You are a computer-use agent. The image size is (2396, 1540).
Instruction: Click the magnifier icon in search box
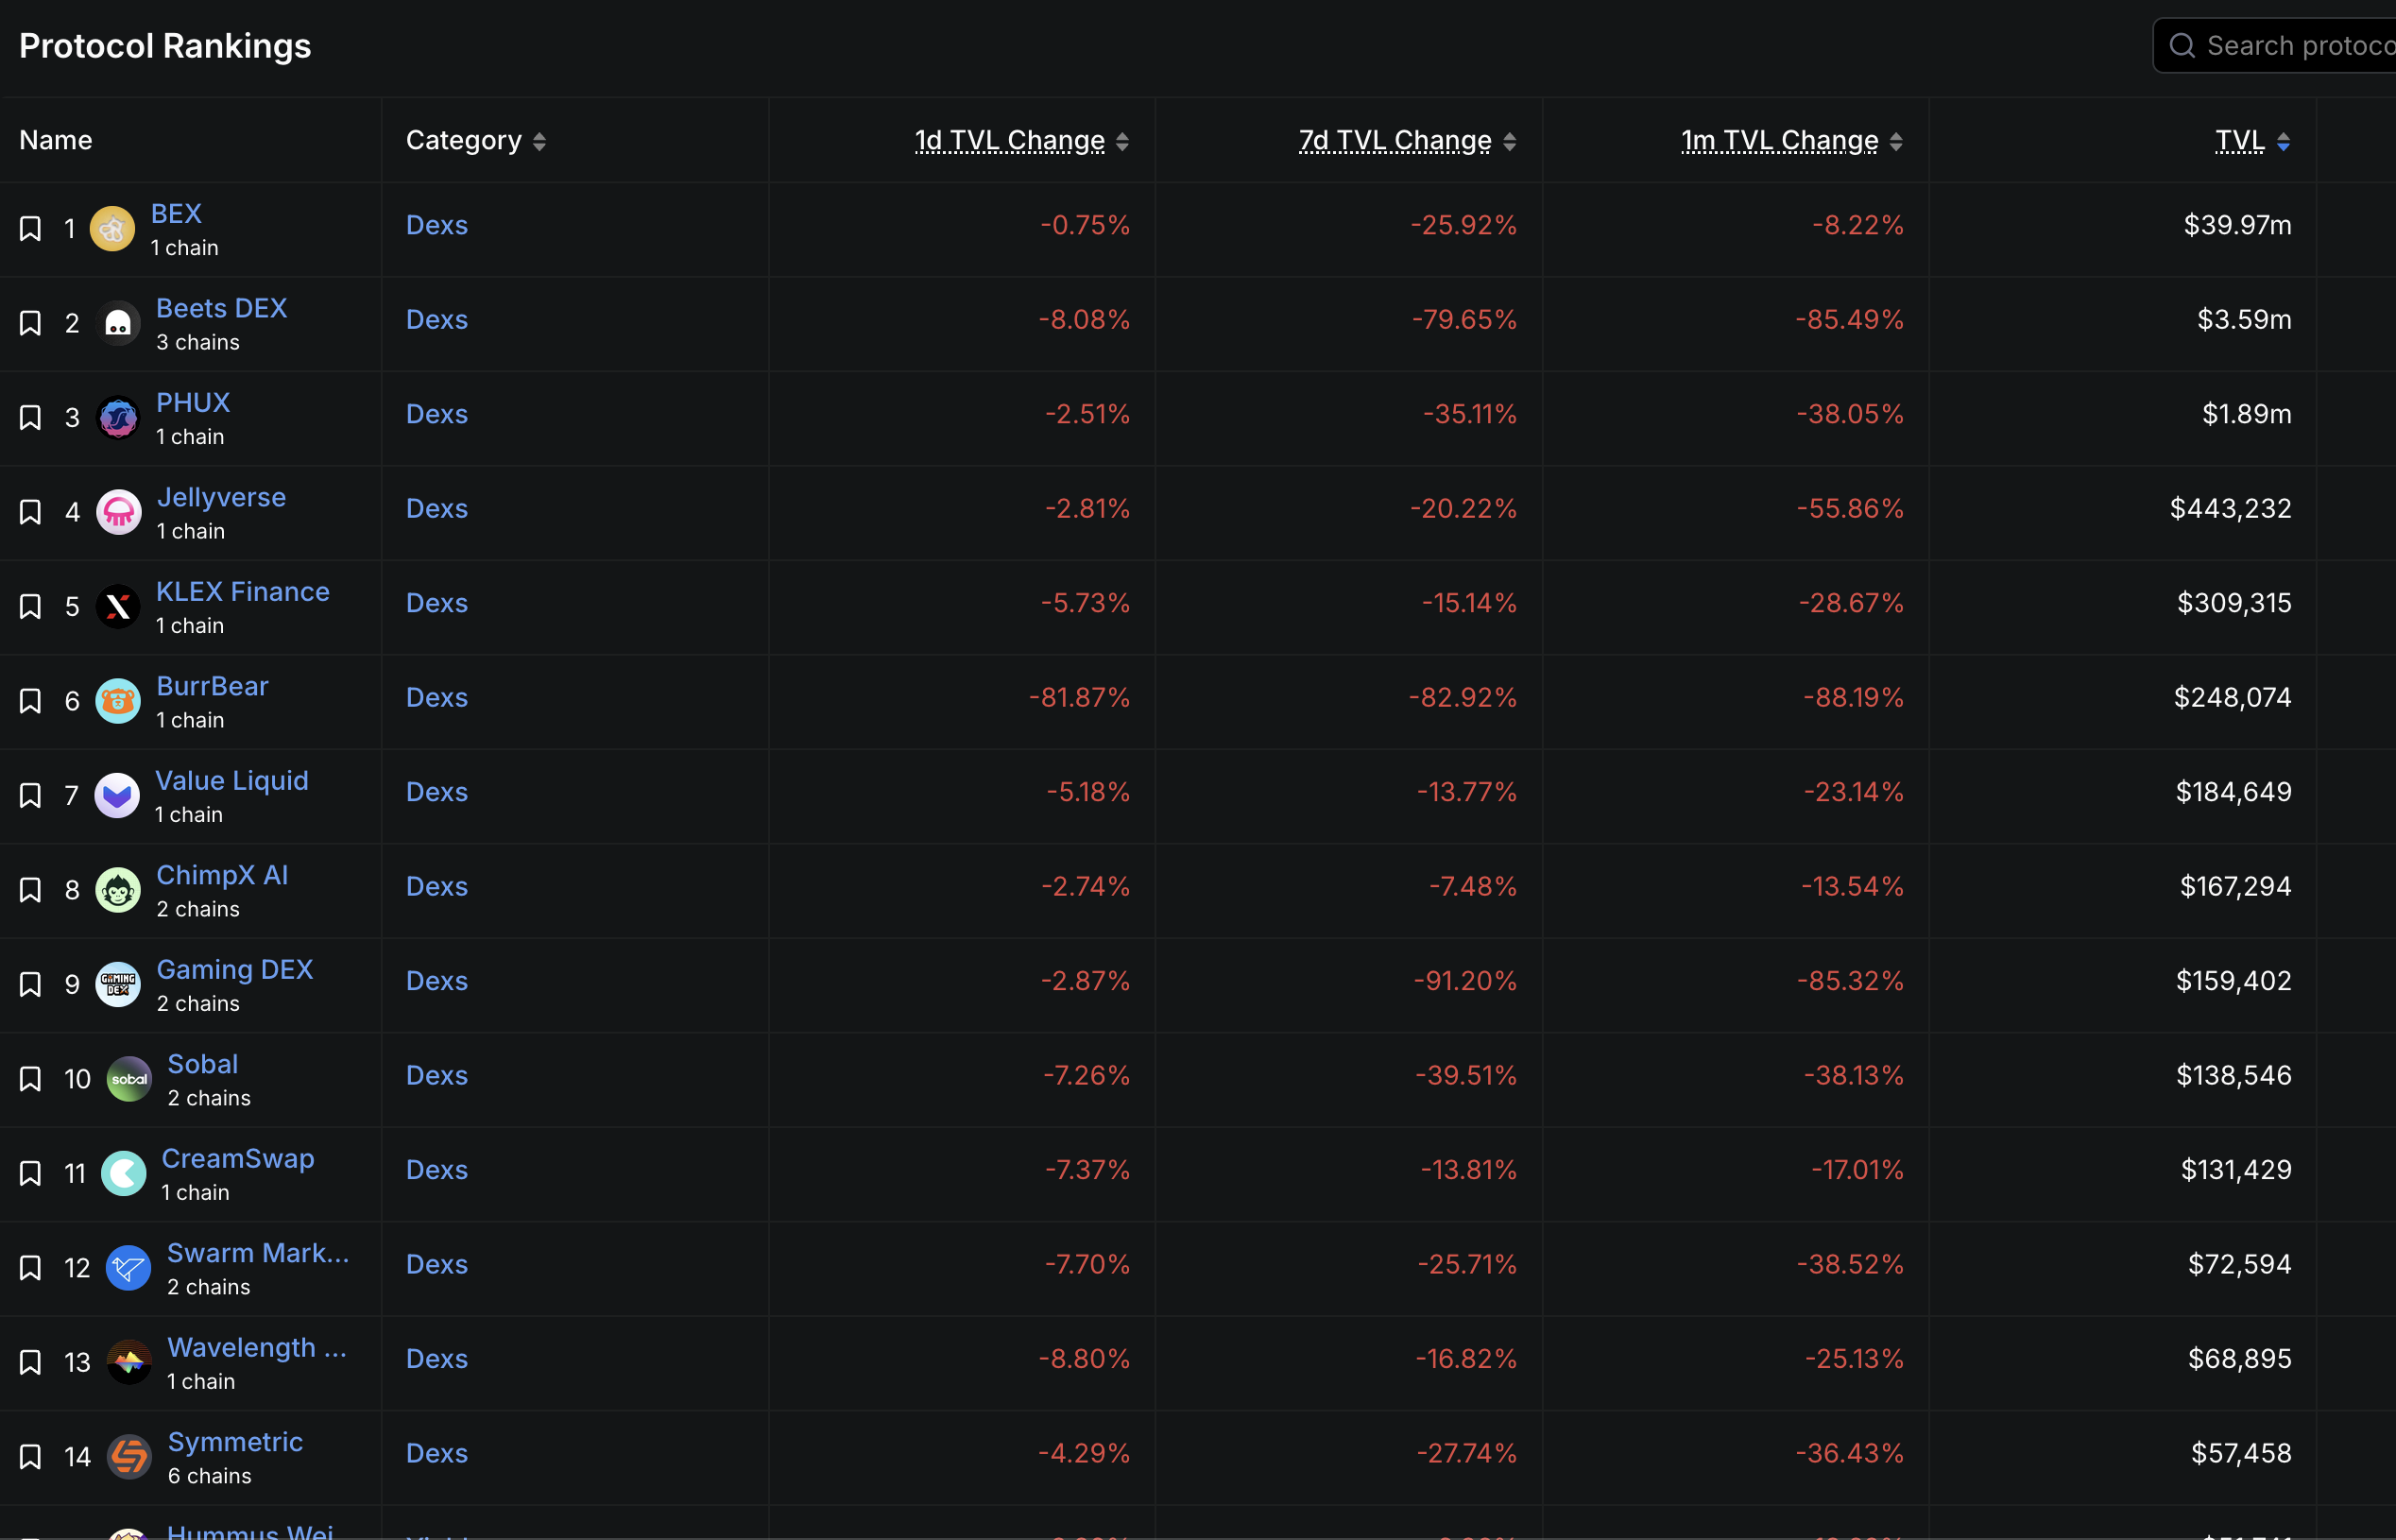click(2182, 46)
